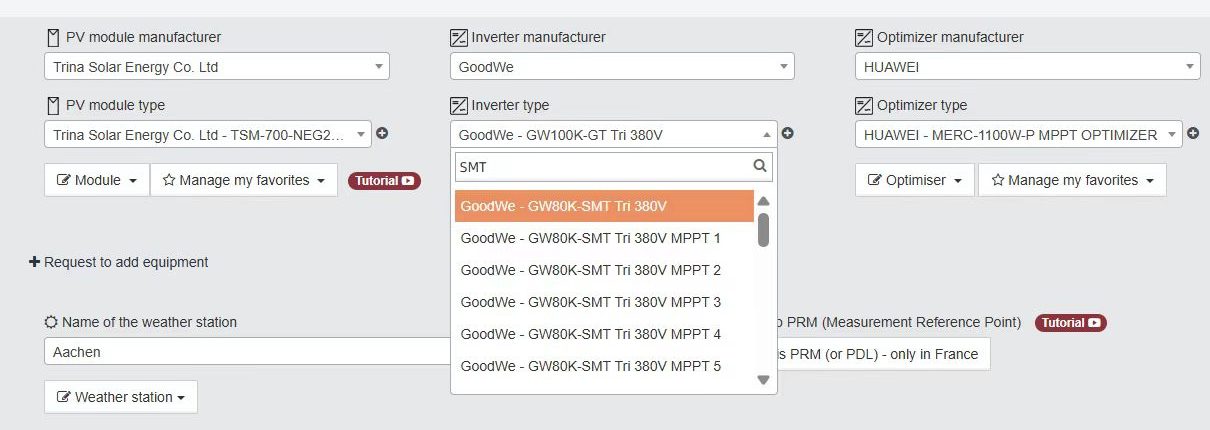Open Optimizer manufacturer HUAWEI dropdown
Viewport: 1210px width, 430px height.
pyautogui.click(x=1028, y=67)
